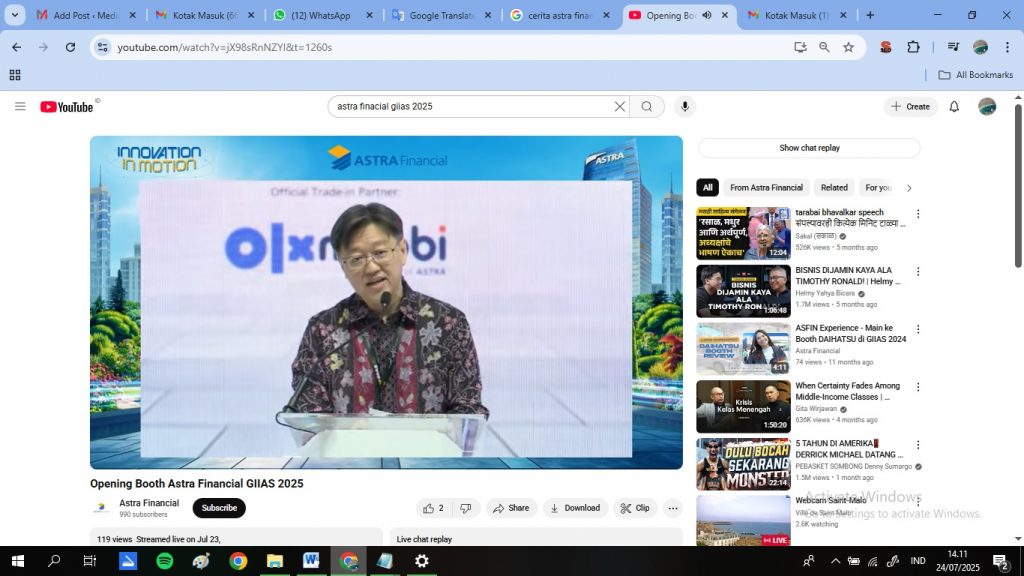
Task: Like the Astra Financial video
Action: [x=434, y=508]
